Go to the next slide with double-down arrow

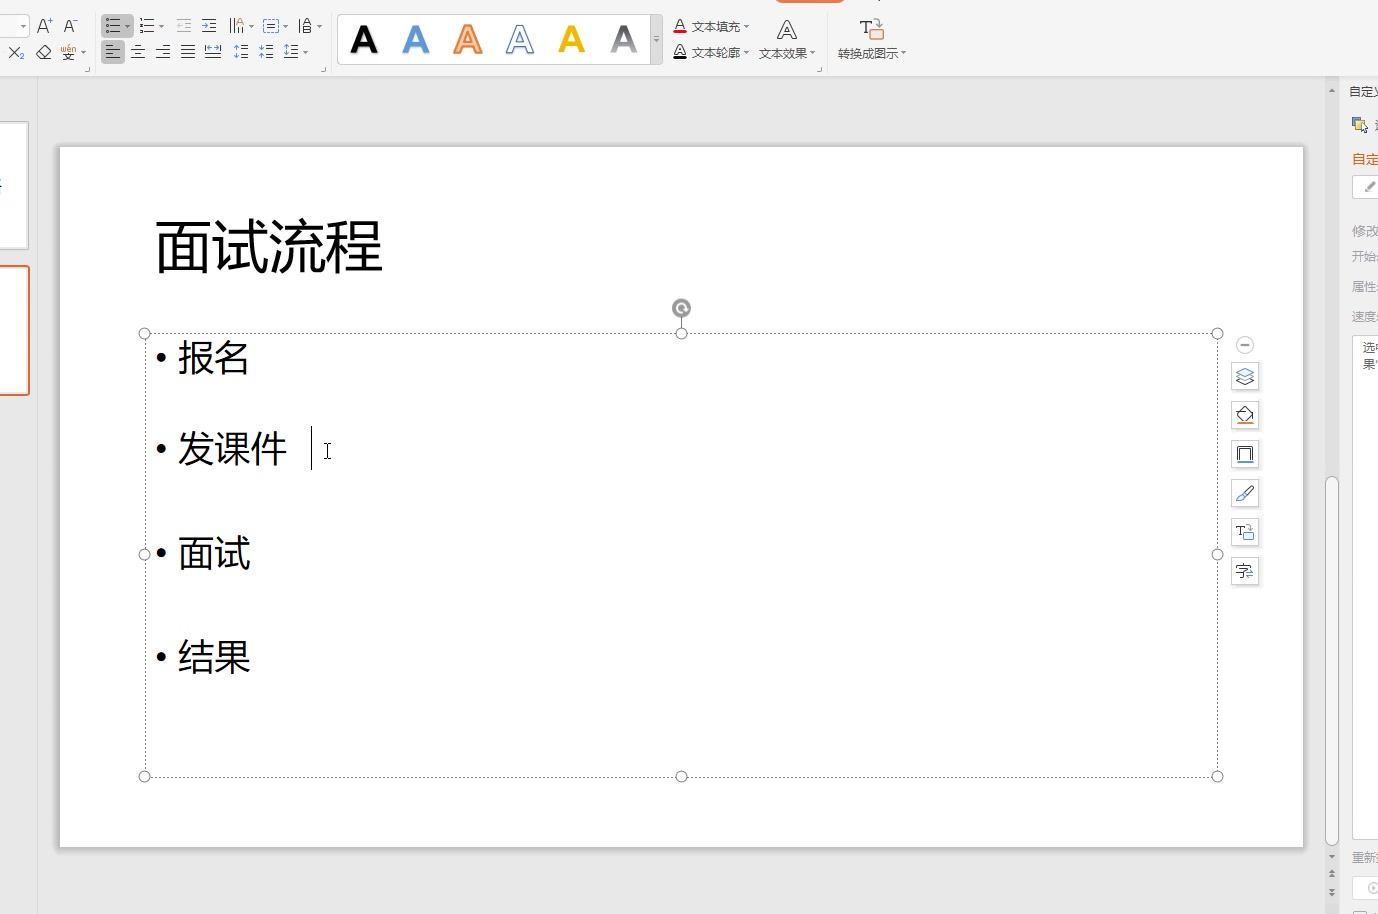pyautogui.click(x=1332, y=892)
